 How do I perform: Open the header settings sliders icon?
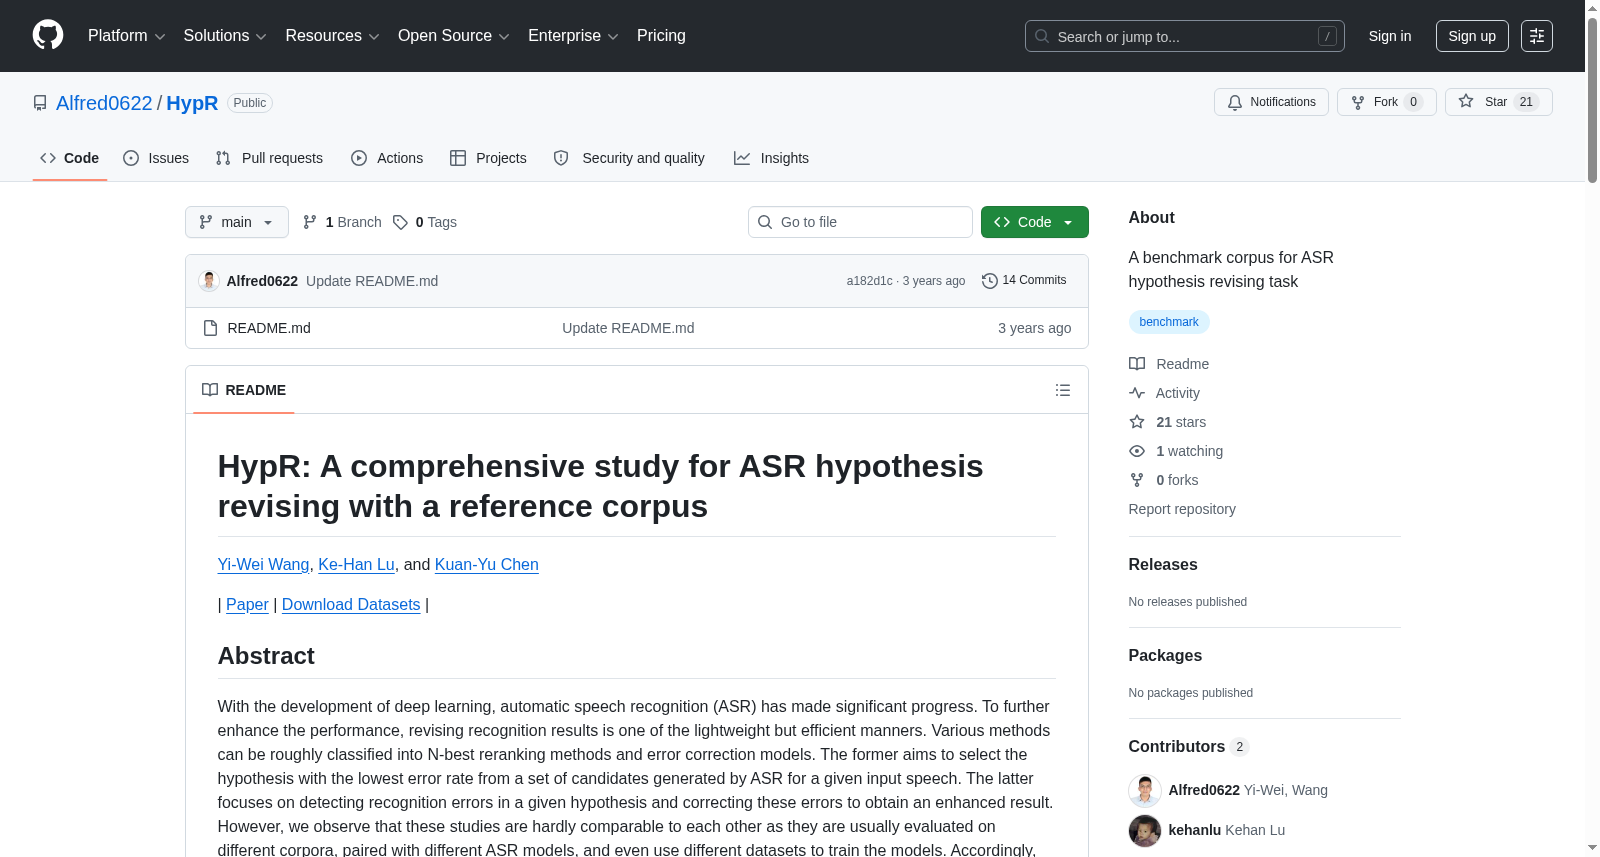point(1537,36)
